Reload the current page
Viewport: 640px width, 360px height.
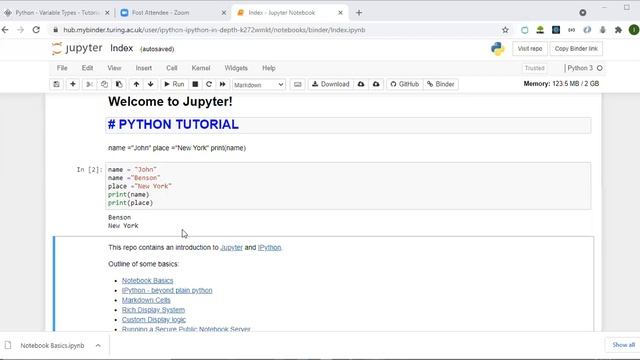pos(36,30)
